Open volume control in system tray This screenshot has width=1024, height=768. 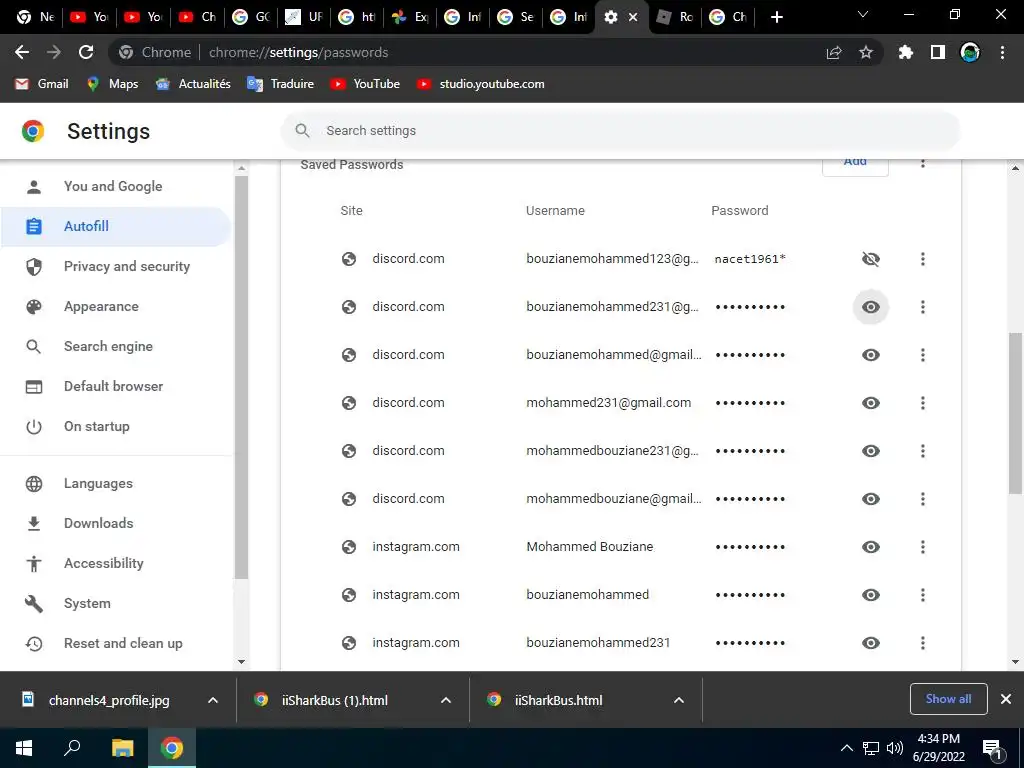tap(895, 748)
